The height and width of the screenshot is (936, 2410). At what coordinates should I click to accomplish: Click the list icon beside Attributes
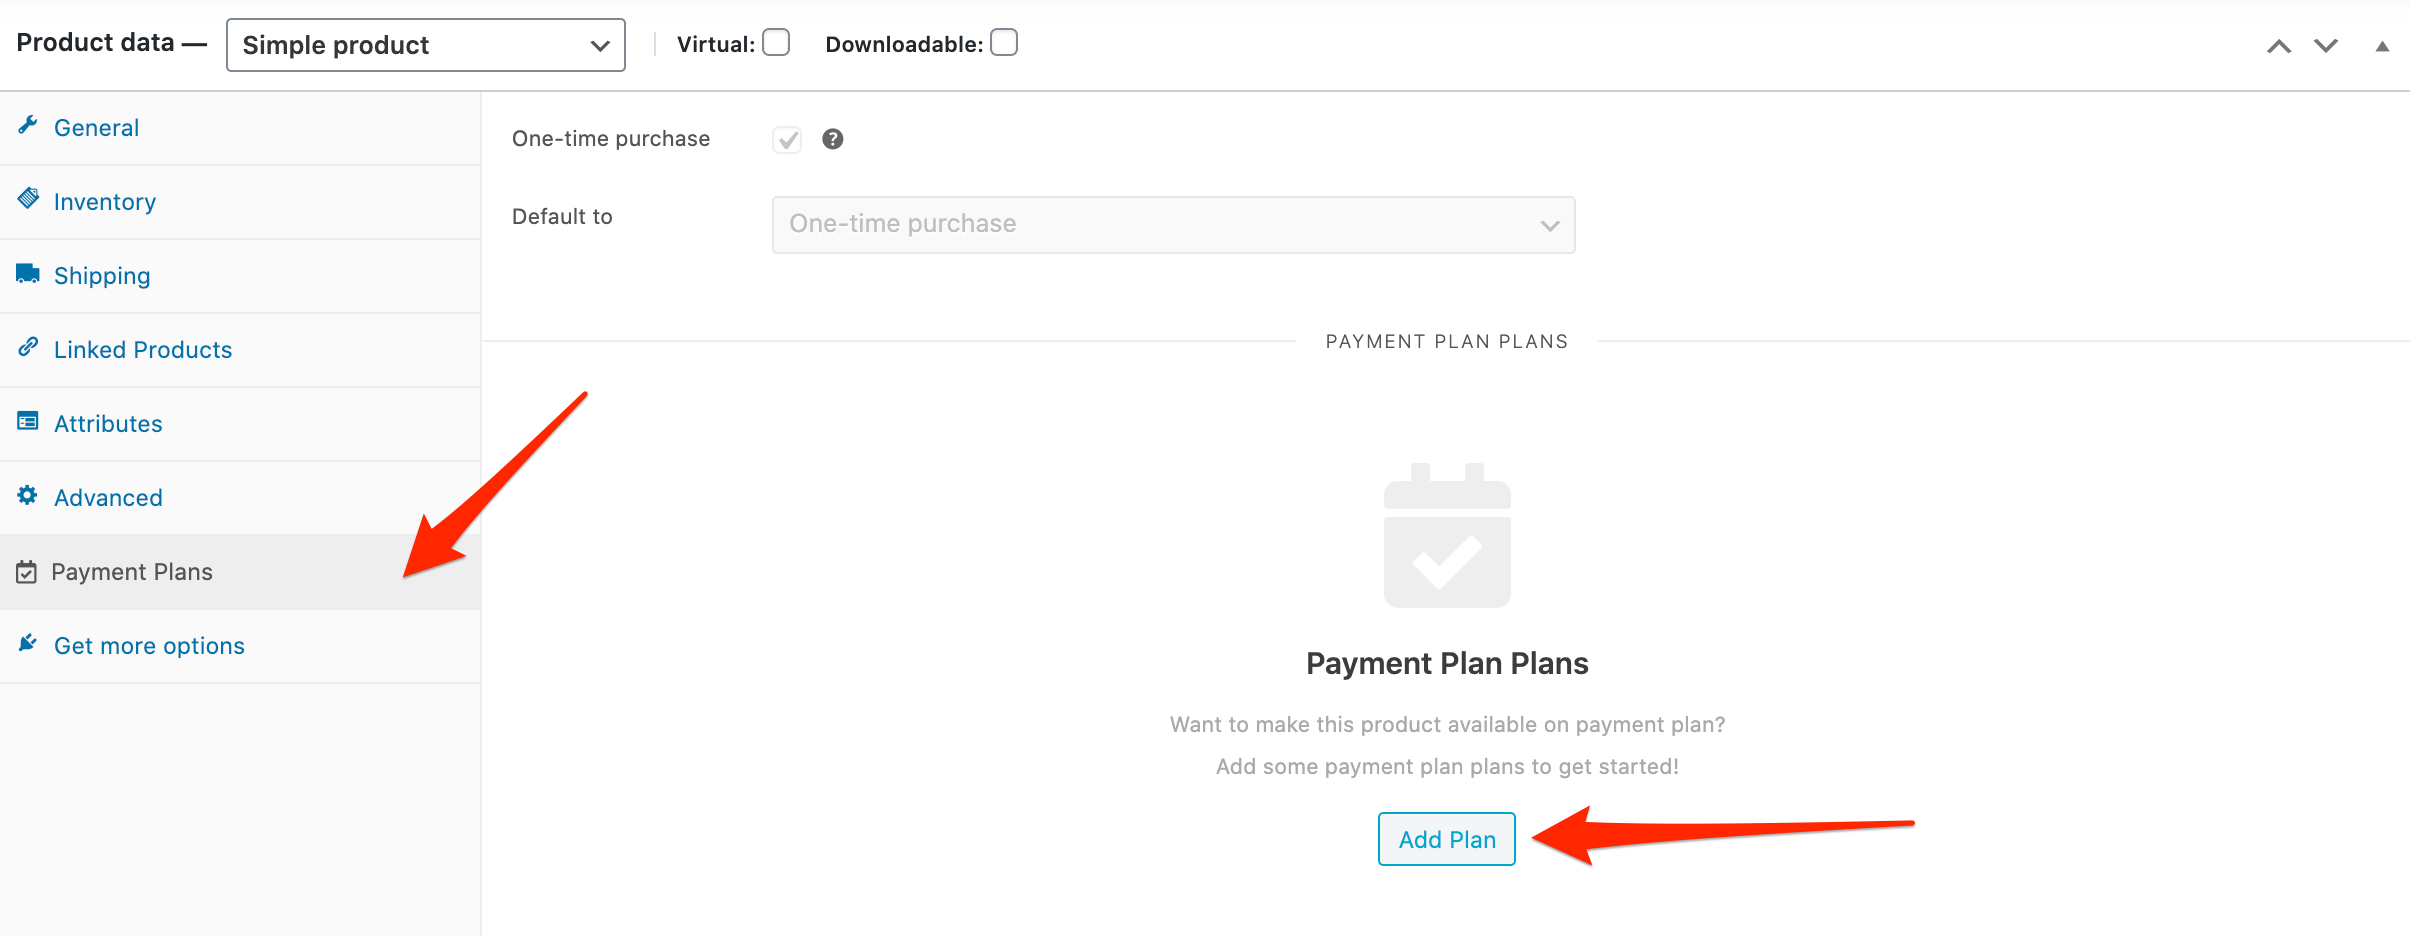28,421
